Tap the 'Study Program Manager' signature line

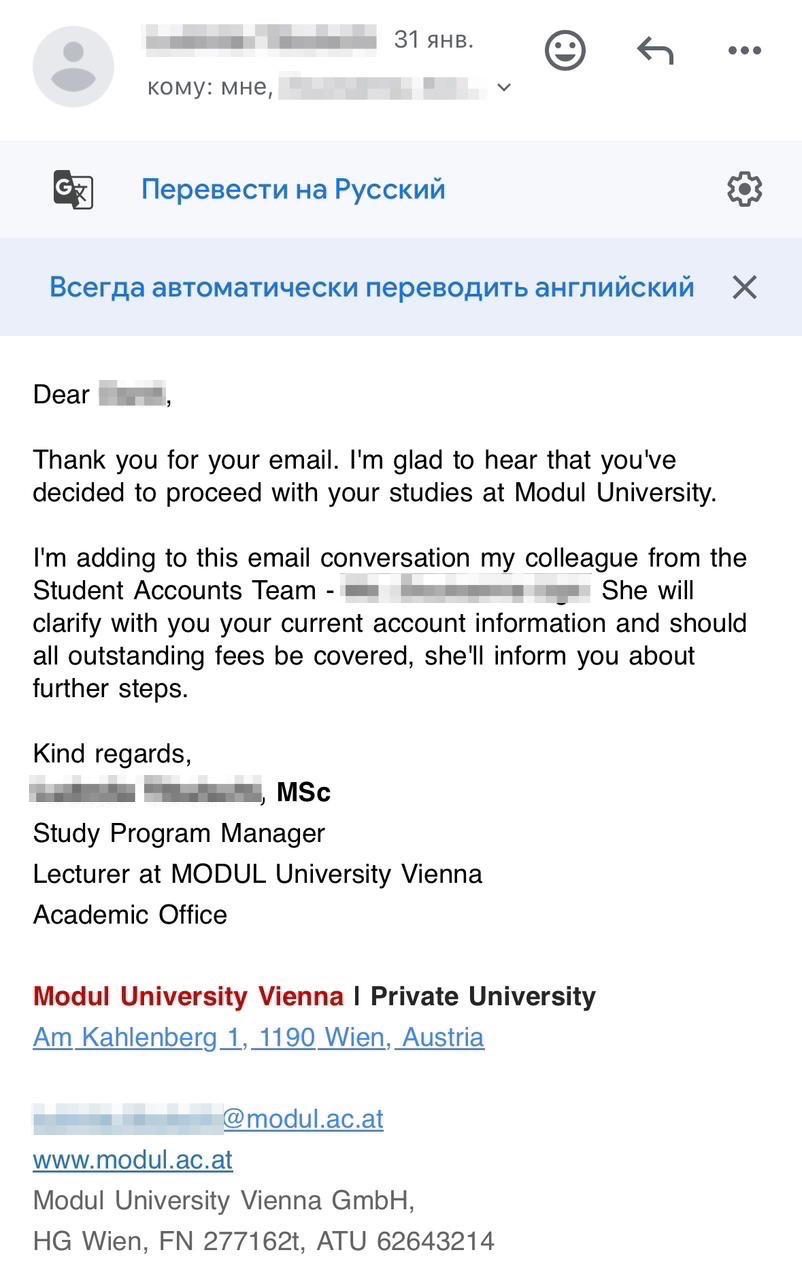click(x=179, y=833)
